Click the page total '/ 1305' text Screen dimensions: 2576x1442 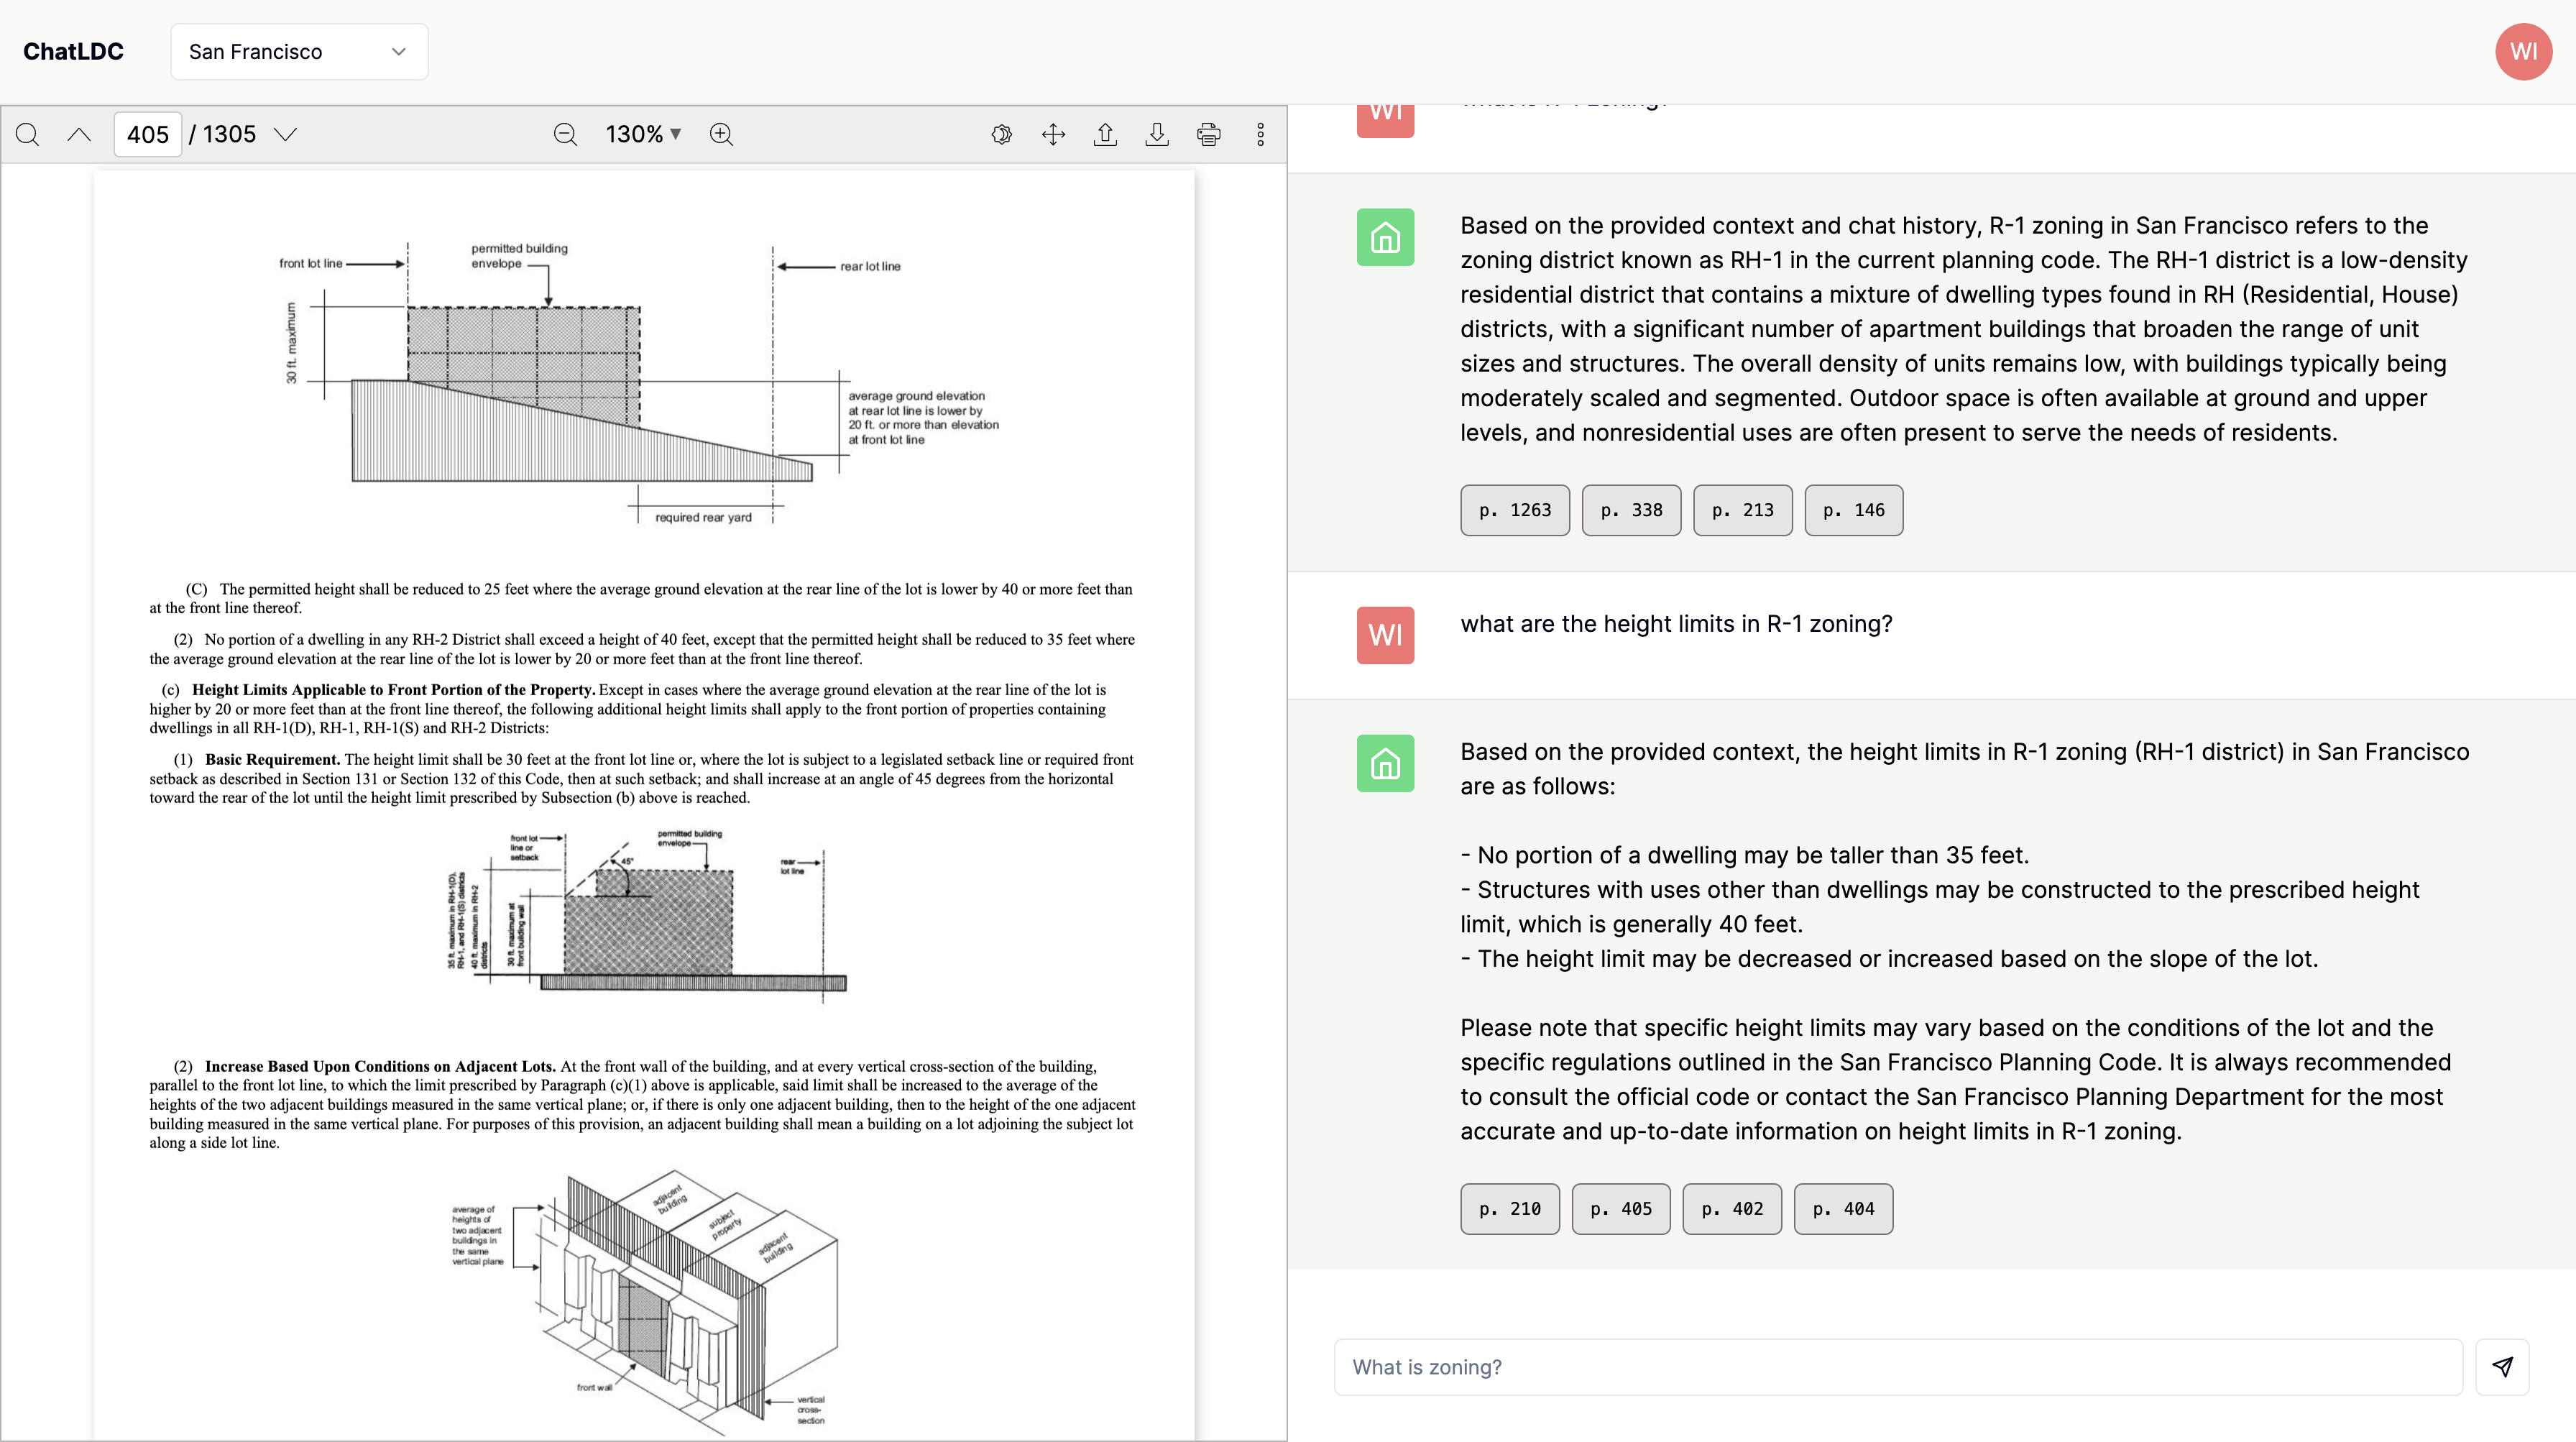[x=222, y=134]
